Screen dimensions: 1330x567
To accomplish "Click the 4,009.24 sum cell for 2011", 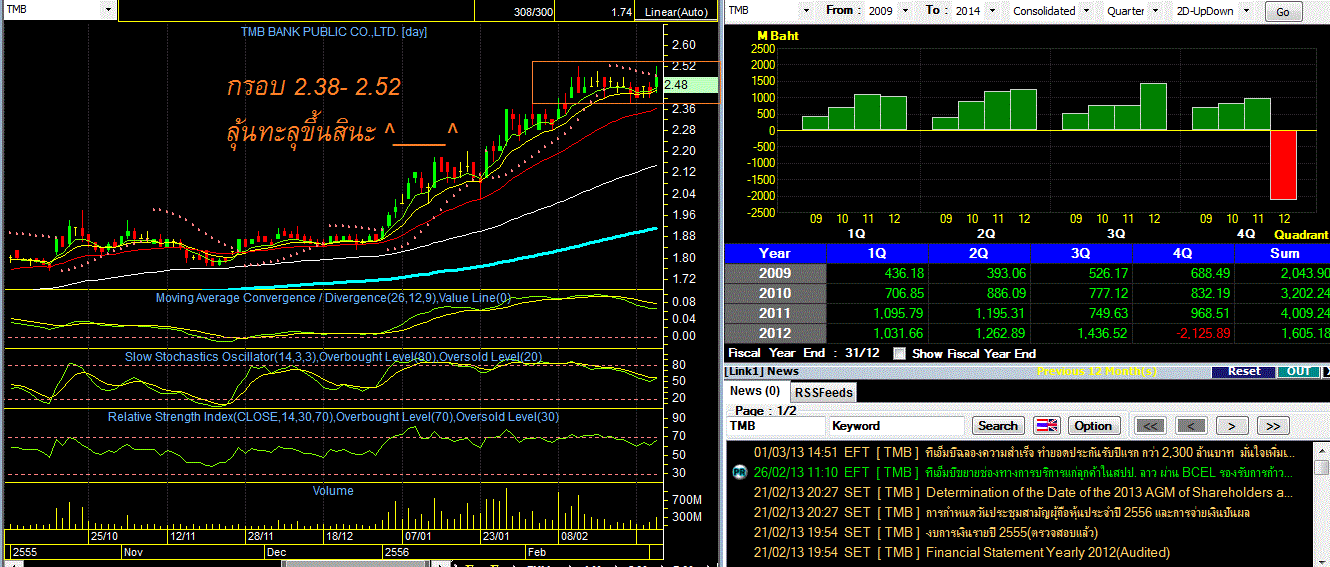I will tap(1283, 313).
